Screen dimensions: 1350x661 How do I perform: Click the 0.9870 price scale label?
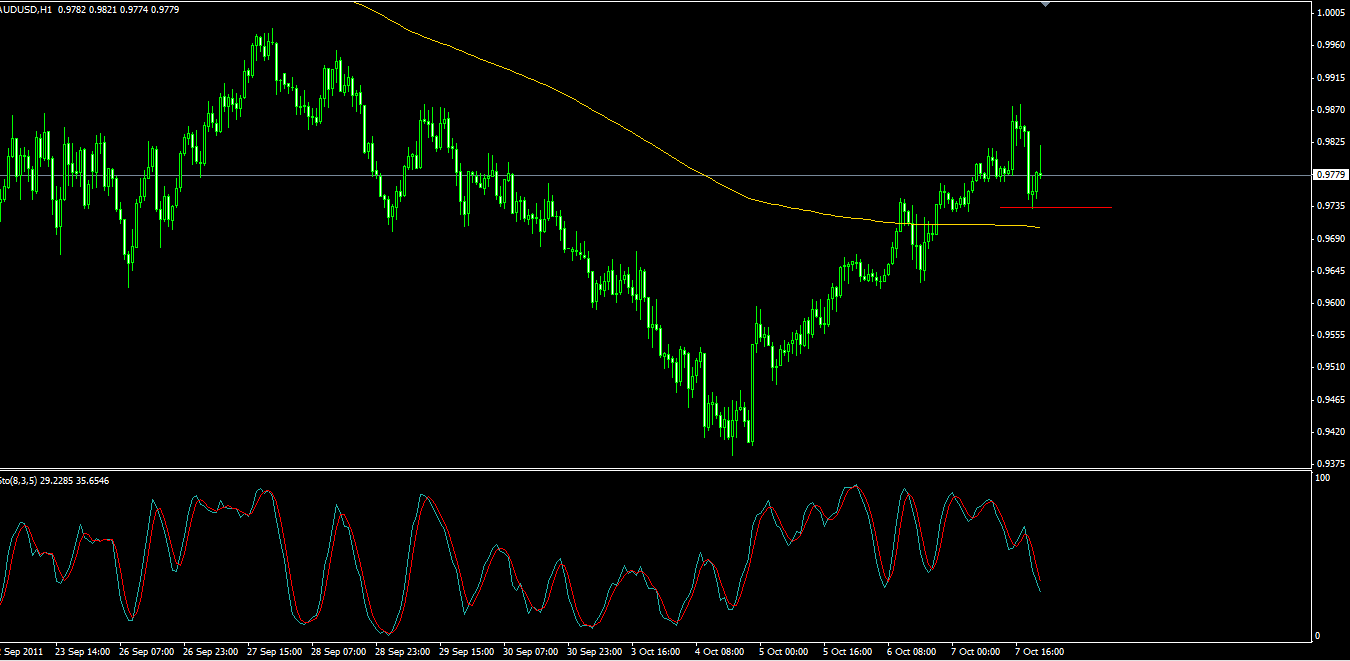click(x=1332, y=109)
